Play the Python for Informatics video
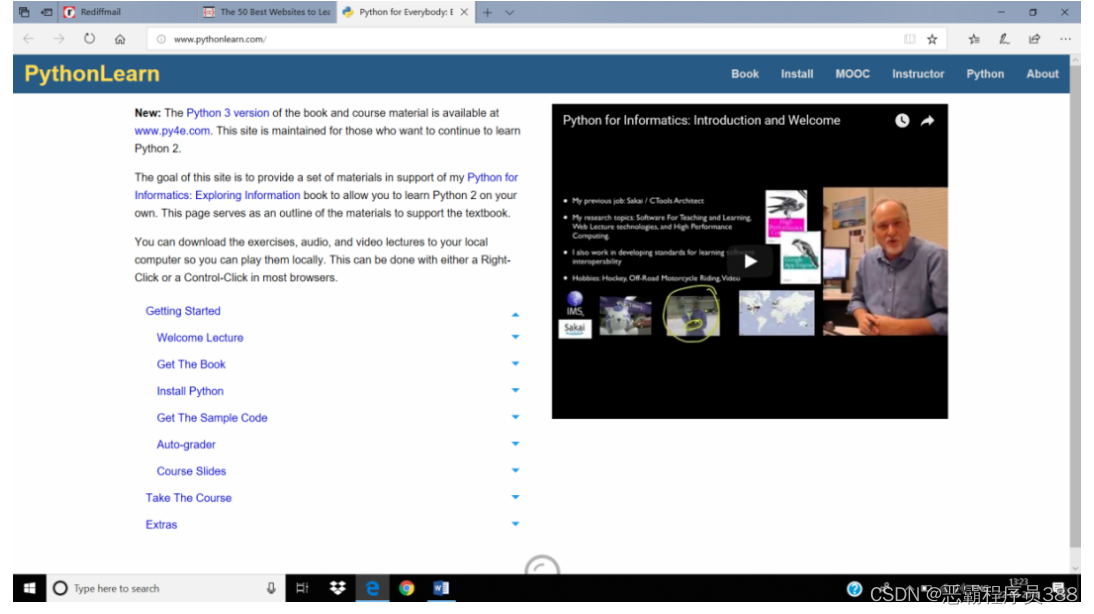 tap(750, 262)
